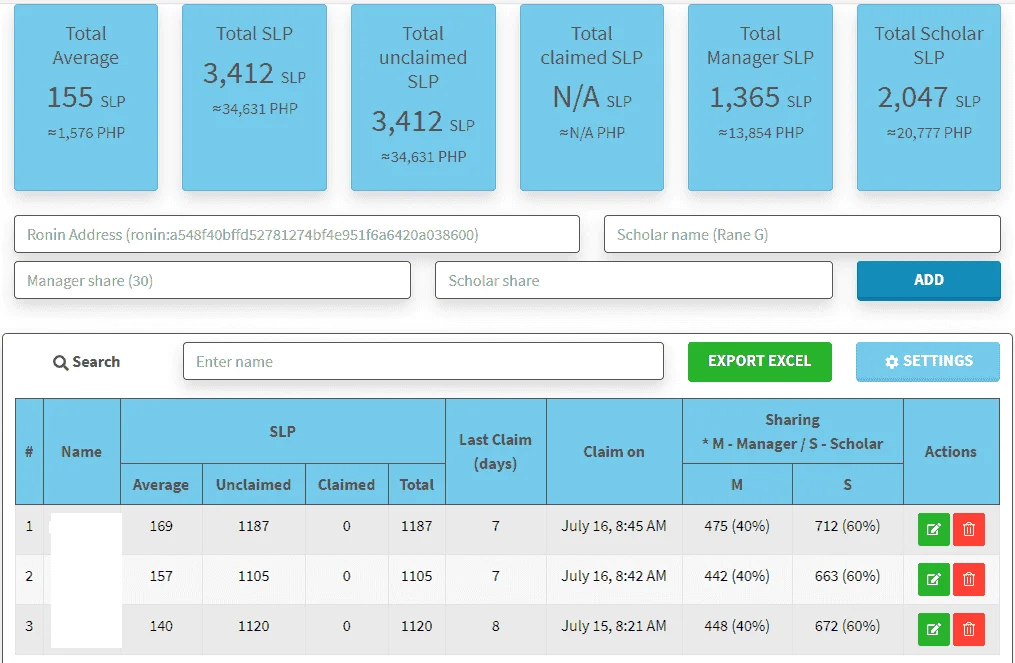Screen dimensions: 1015x663
Task: Open Settings with the gear icon
Action: [x=928, y=361]
